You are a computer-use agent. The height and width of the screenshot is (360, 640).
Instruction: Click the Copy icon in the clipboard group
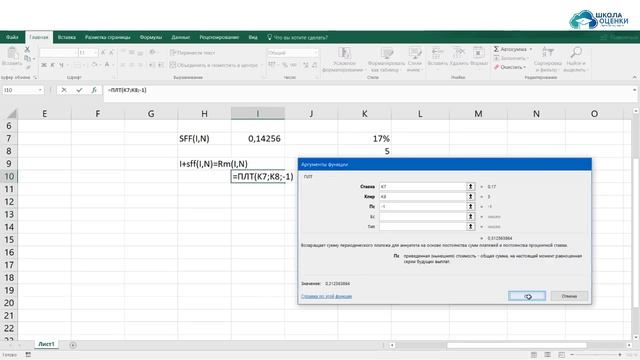(27, 58)
